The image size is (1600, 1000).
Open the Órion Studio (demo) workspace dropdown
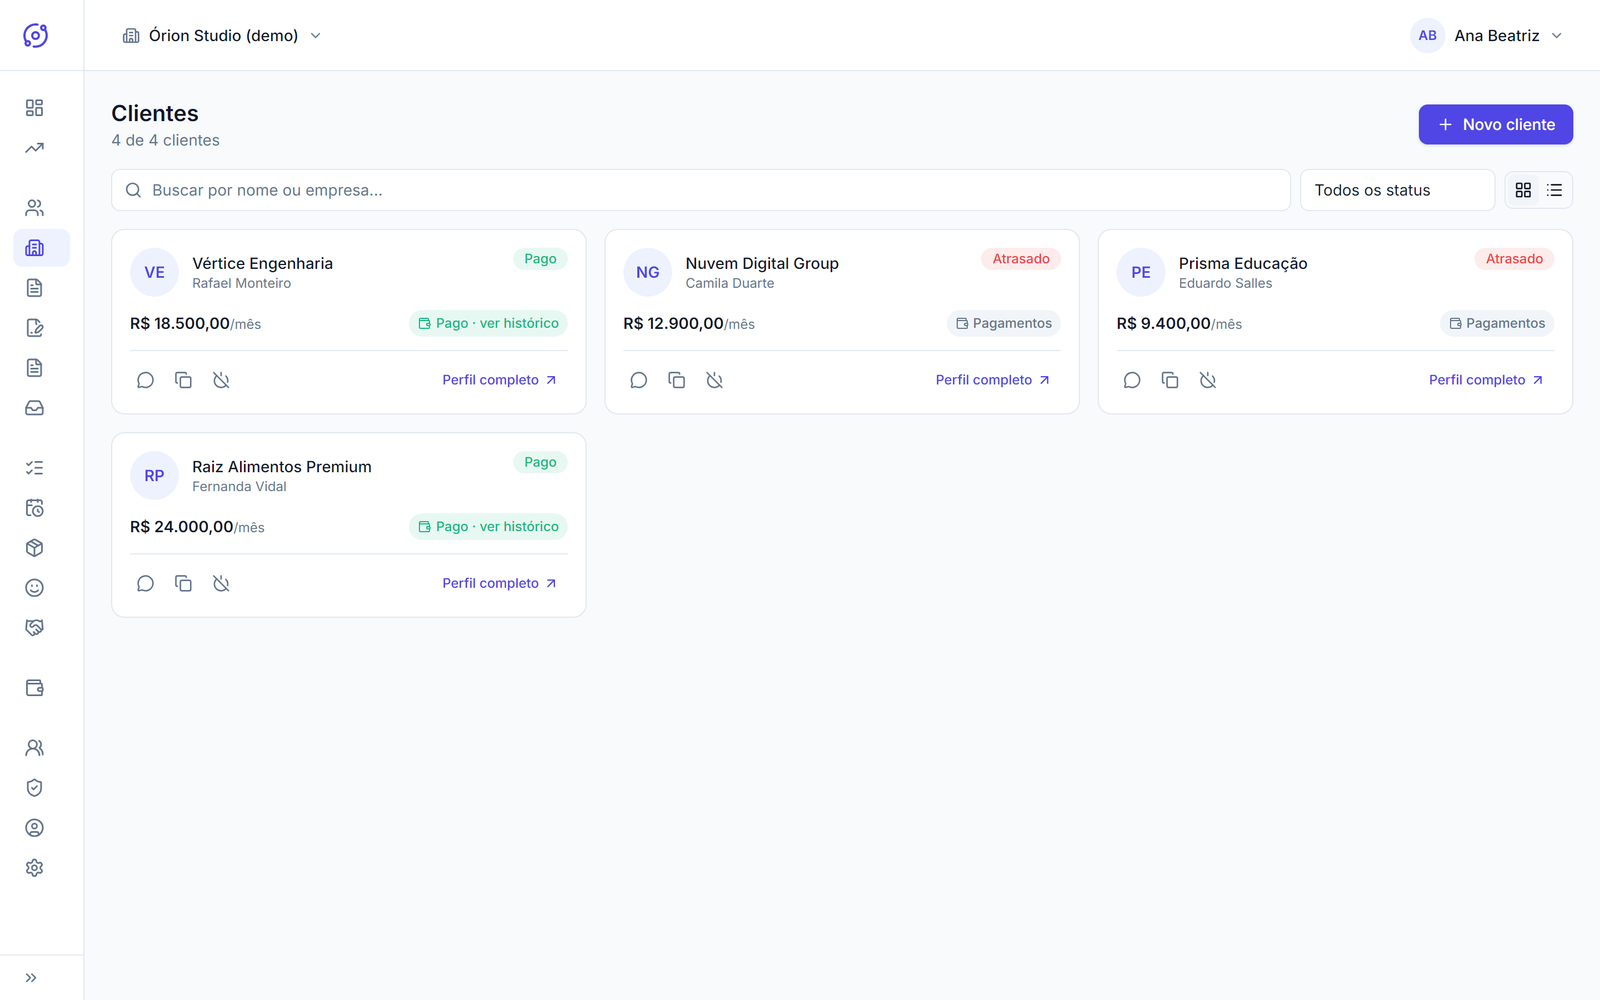pyautogui.click(x=222, y=35)
